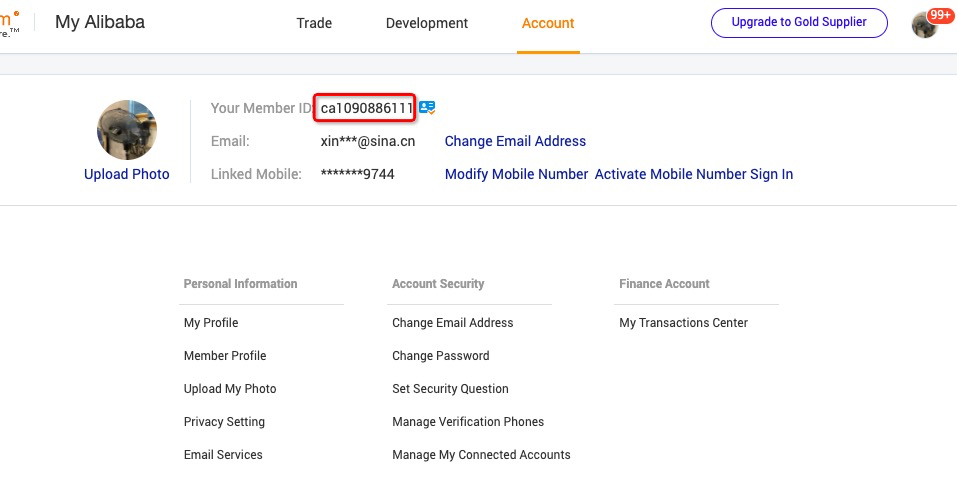Click the My Alibaba title
This screenshot has height=501, width=957.
click(x=100, y=22)
